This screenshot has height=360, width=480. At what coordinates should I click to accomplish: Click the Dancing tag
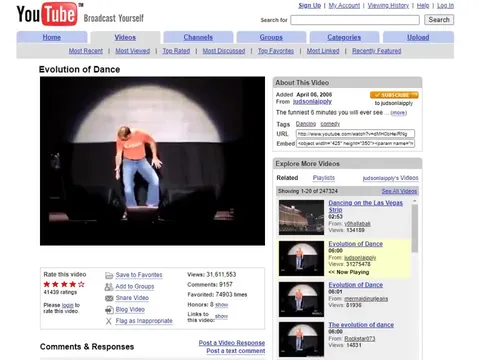click(306, 124)
